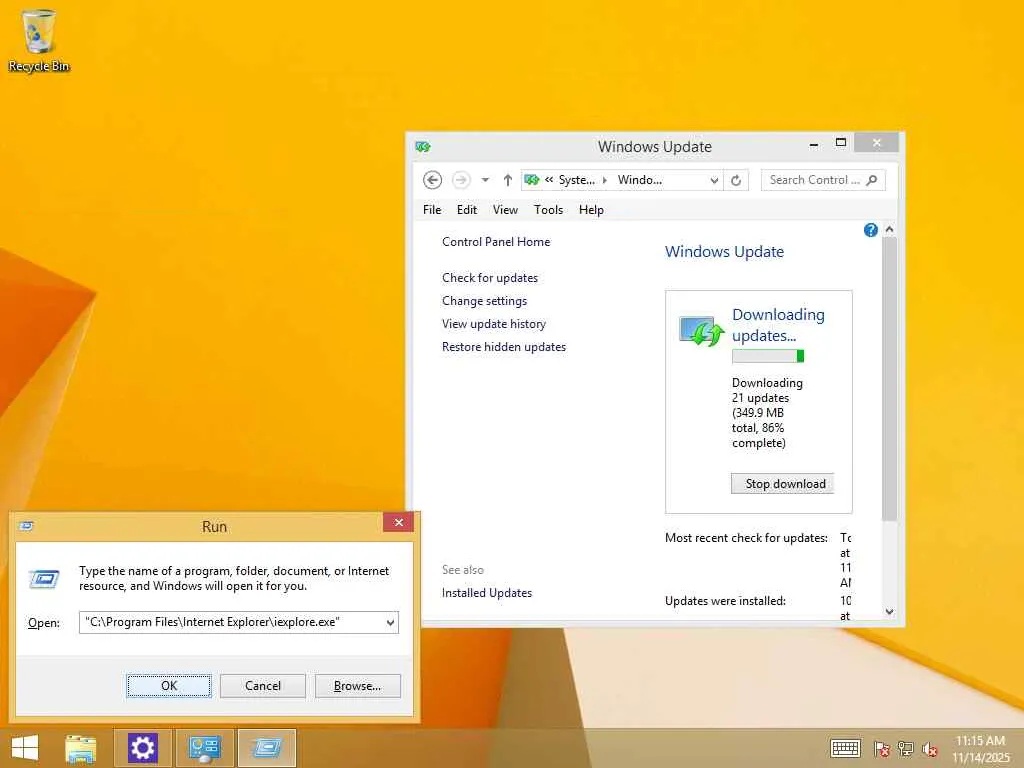Open the recent locations dropdown arrow
This screenshot has width=1024, height=768.
[485, 180]
